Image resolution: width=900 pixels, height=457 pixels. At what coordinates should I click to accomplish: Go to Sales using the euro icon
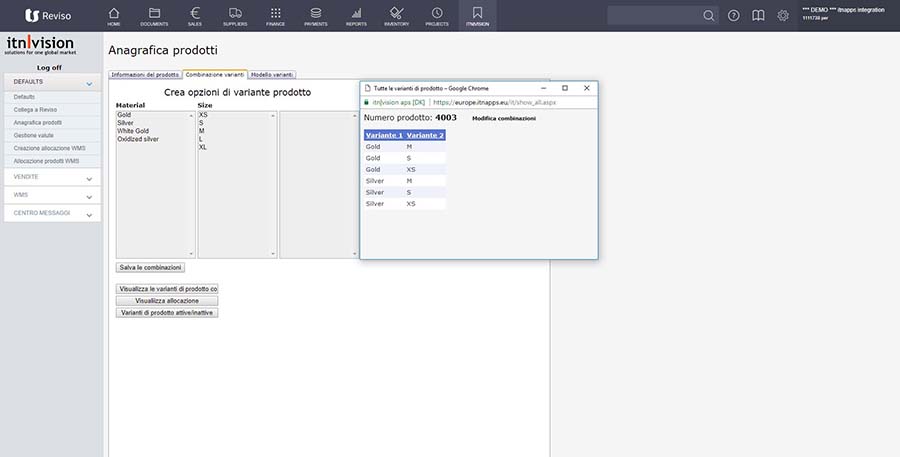[194, 15]
